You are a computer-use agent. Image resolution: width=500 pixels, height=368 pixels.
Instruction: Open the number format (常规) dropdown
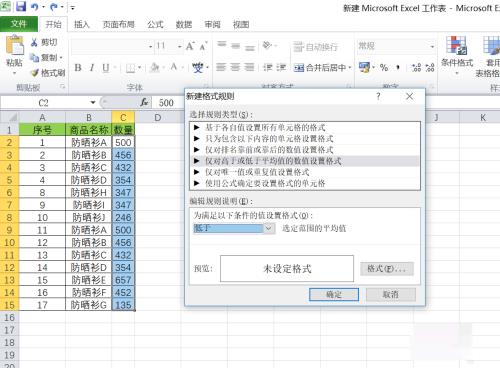(x=432, y=46)
